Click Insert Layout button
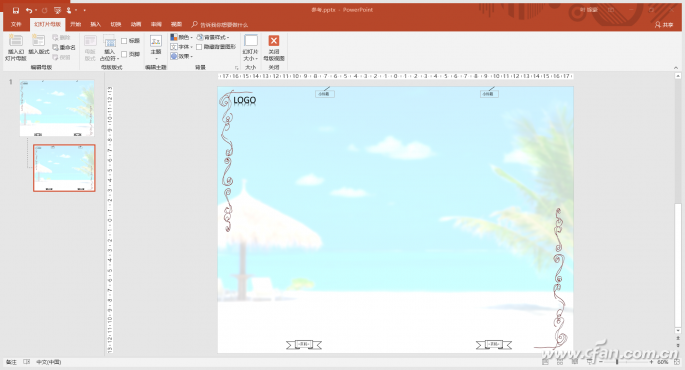The width and height of the screenshot is (685, 370). [x=38, y=45]
